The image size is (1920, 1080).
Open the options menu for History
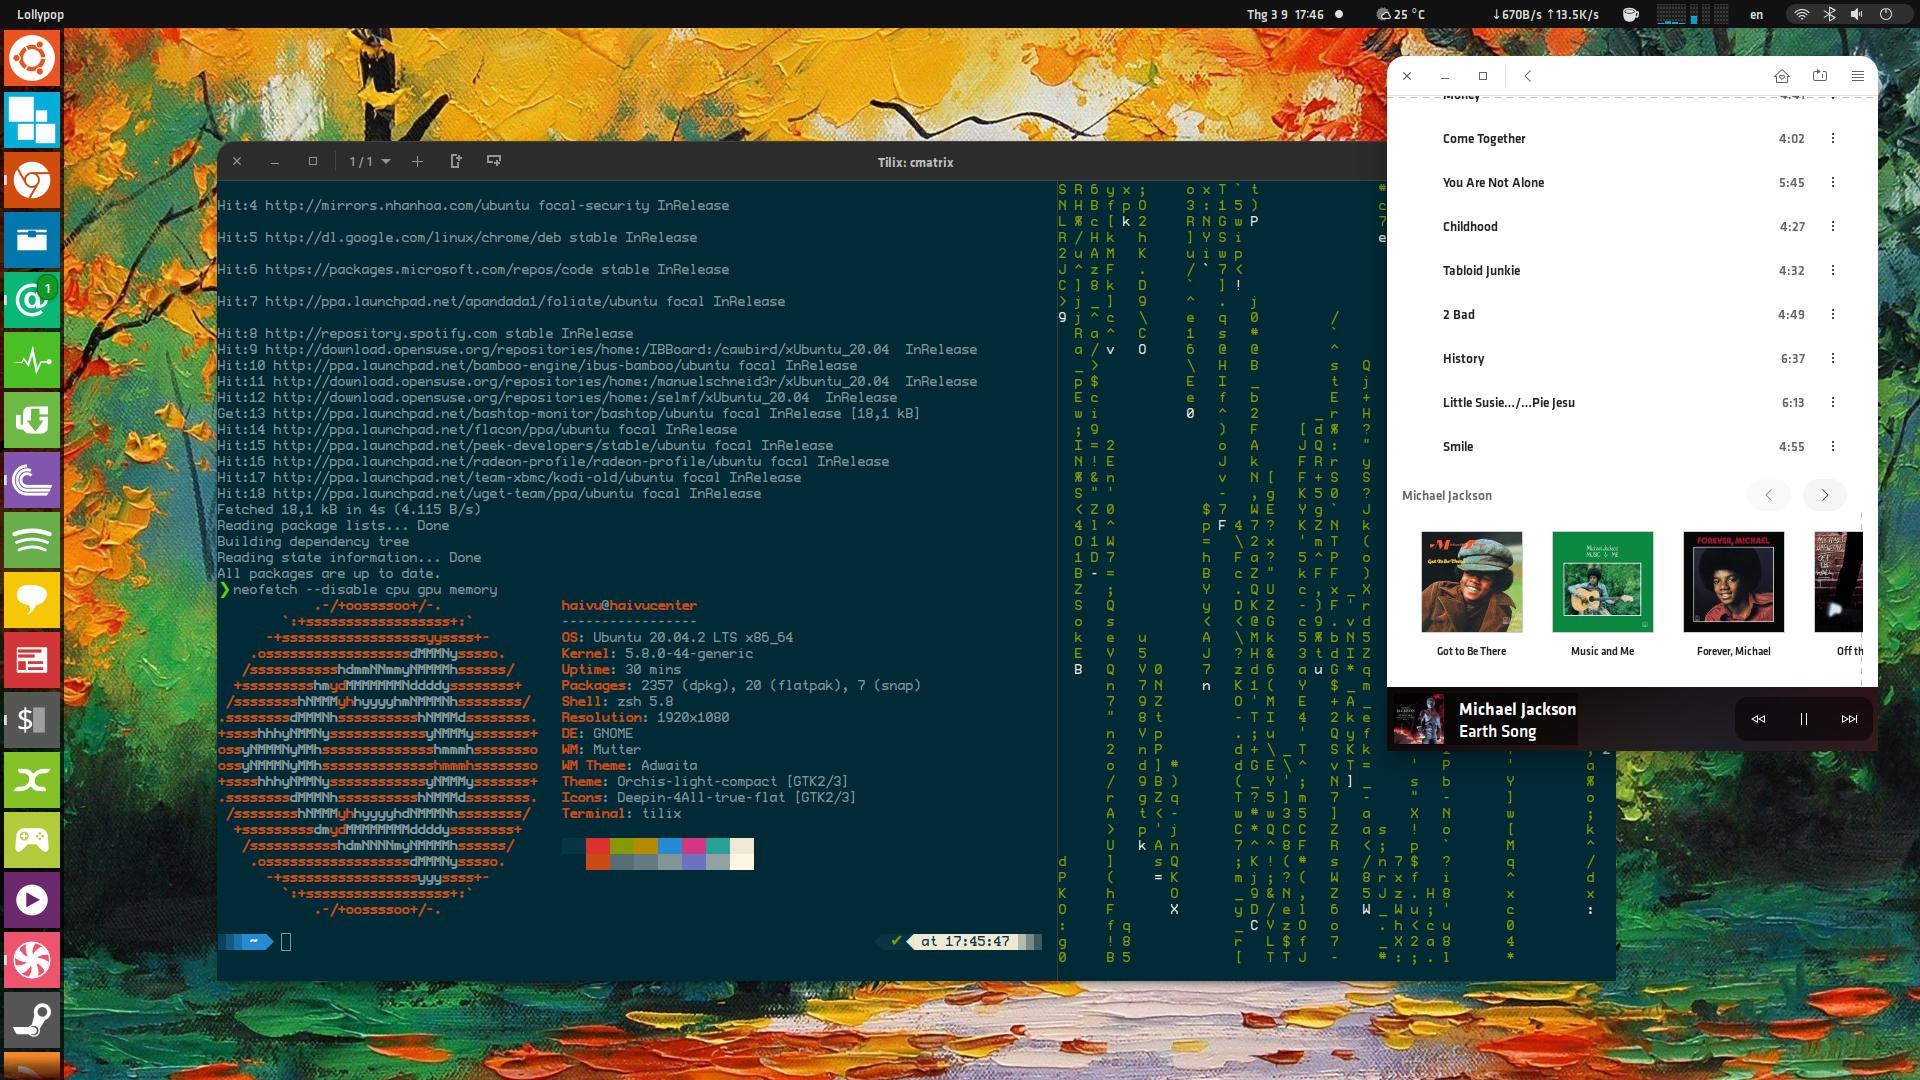[x=1833, y=359]
